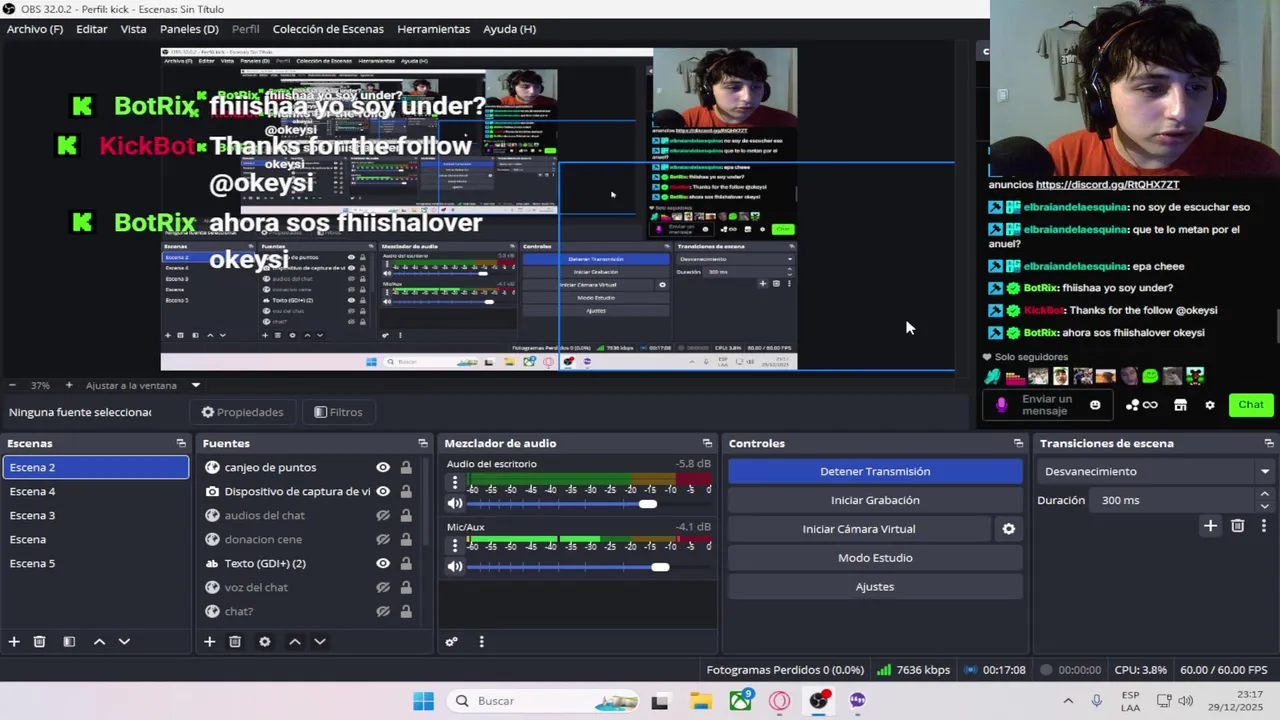The image size is (1280, 720).
Task: Delete selected scene with trash icon
Action: 39,642
